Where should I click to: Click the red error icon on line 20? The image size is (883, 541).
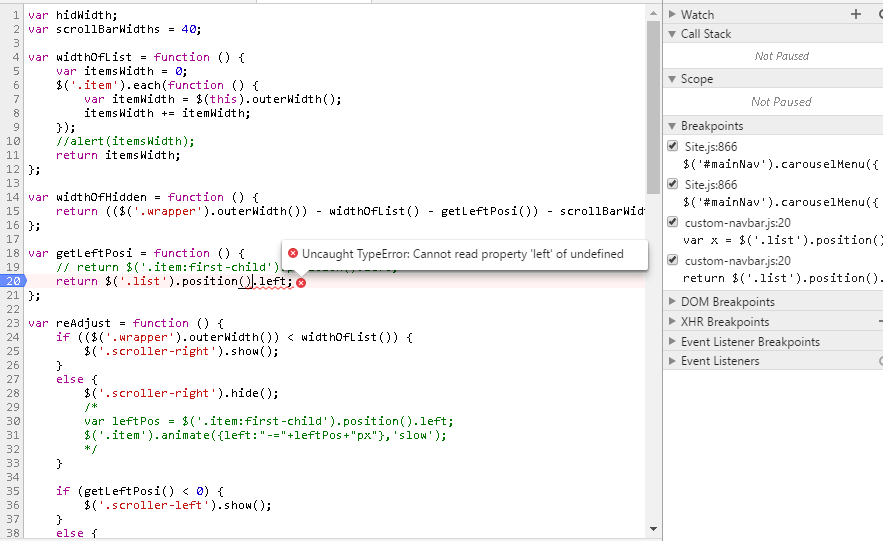[301, 283]
